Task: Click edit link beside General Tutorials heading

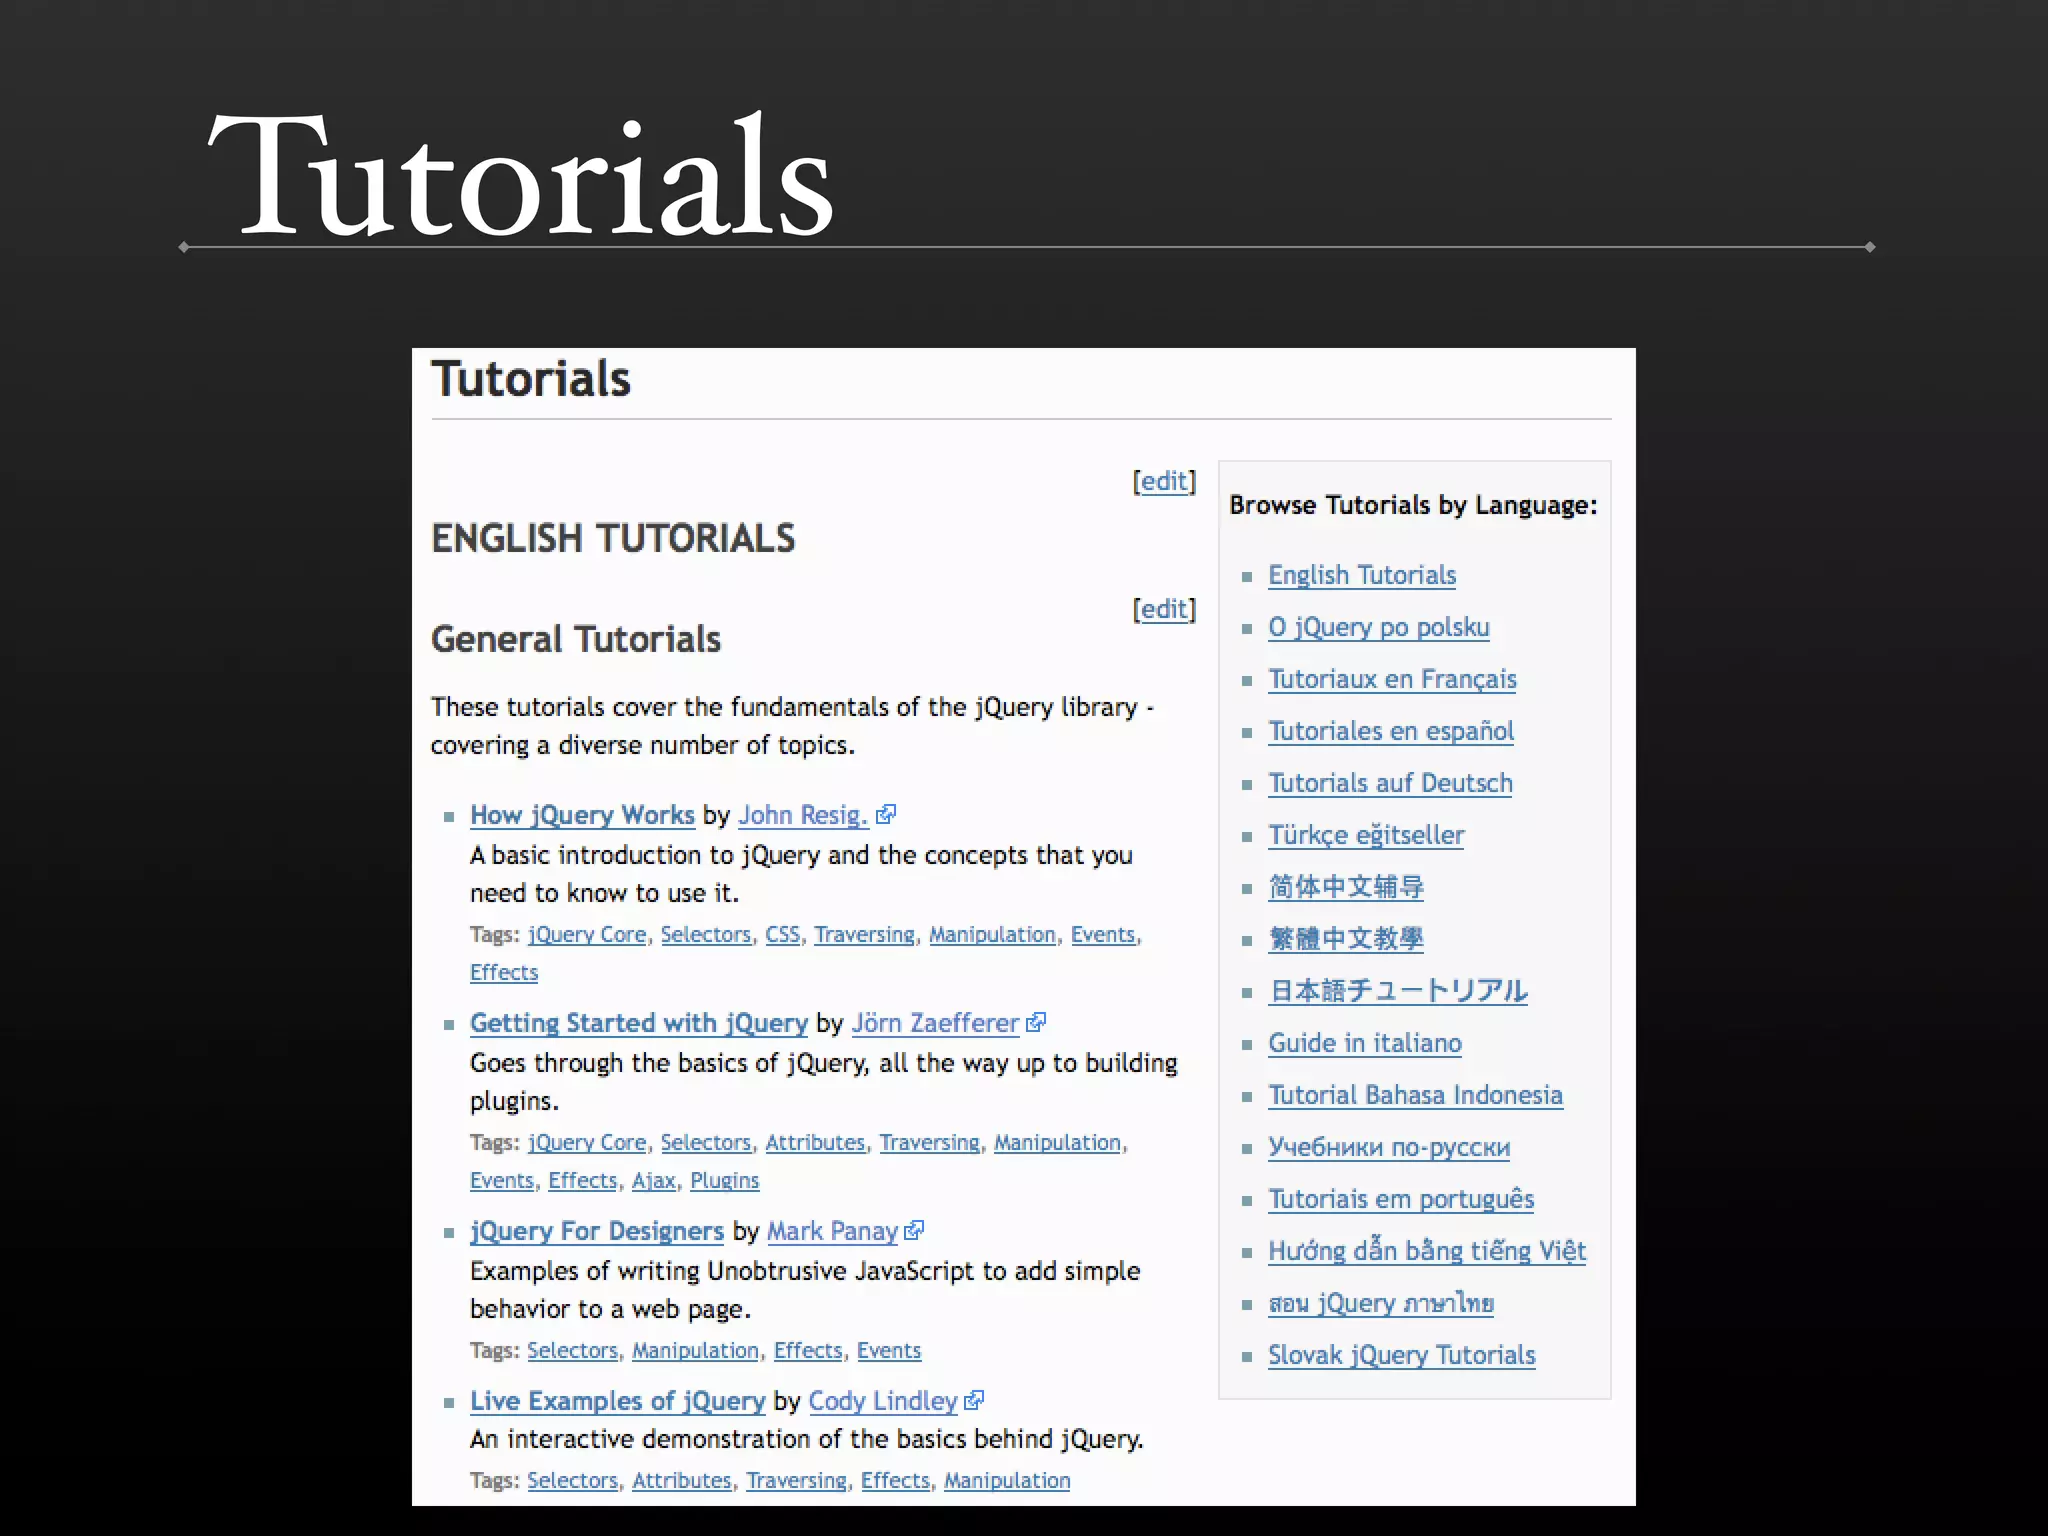Action: click(1164, 610)
